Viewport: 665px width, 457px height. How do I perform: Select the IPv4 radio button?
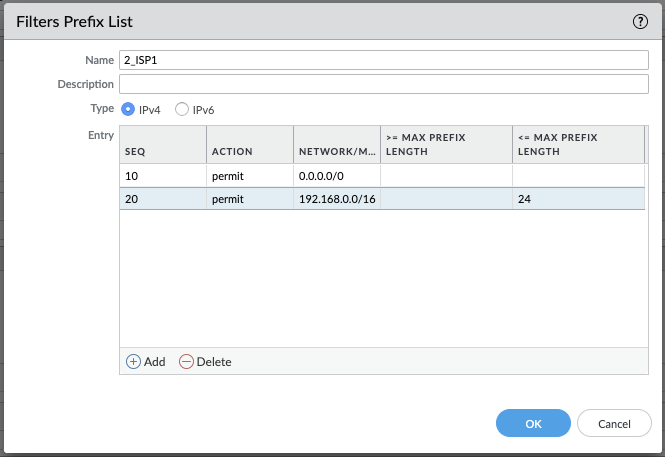(128, 109)
